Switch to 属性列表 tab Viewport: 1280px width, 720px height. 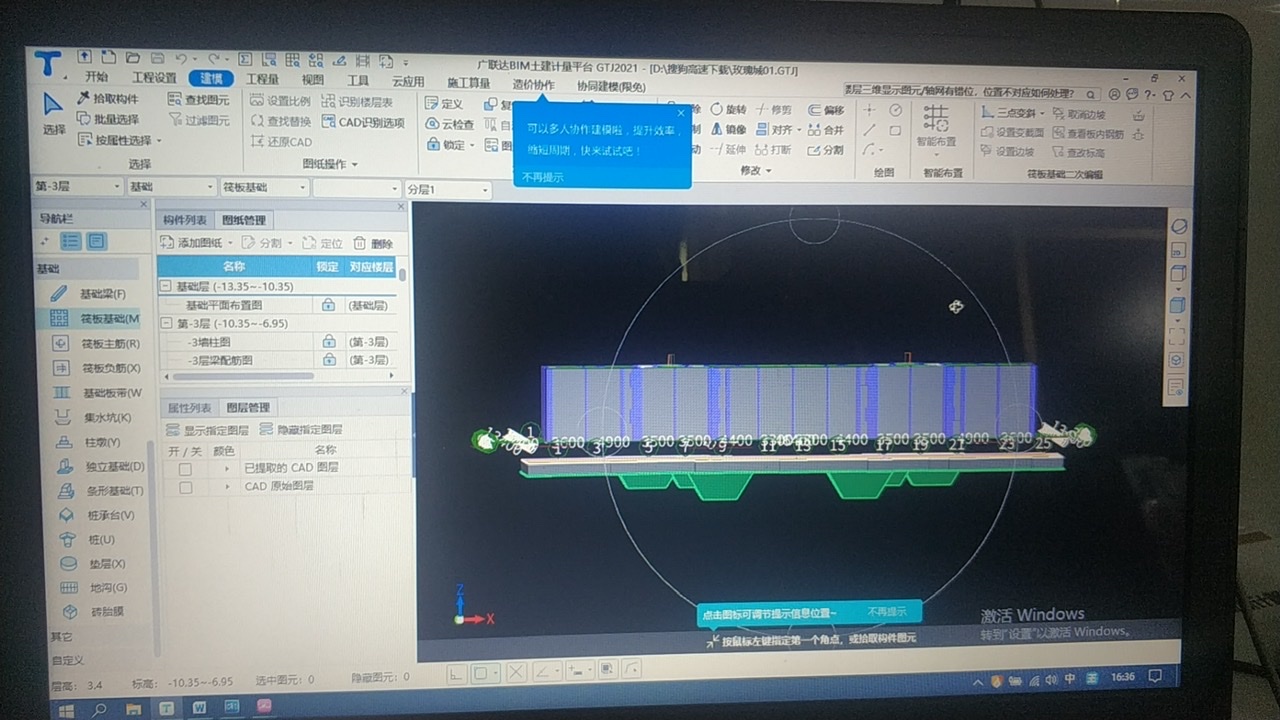pos(189,408)
